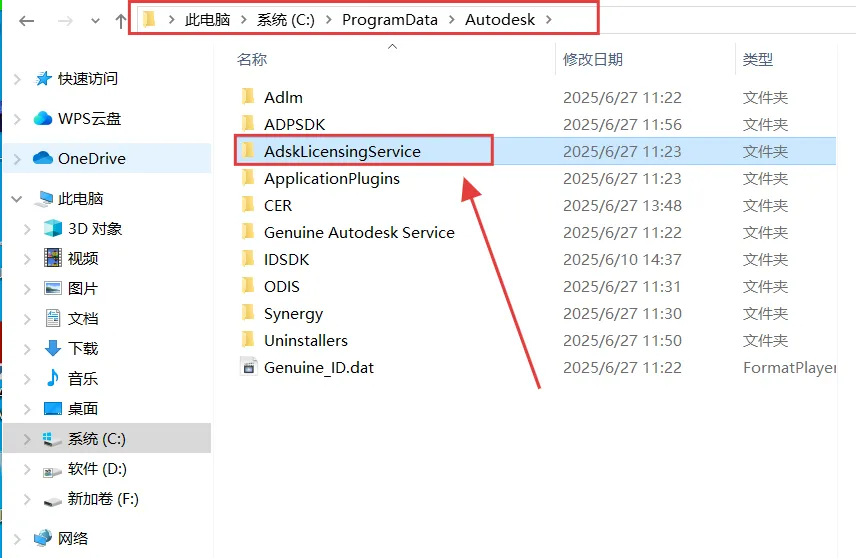Select the CER folder icon
The width and height of the screenshot is (856, 558).
(x=248, y=204)
